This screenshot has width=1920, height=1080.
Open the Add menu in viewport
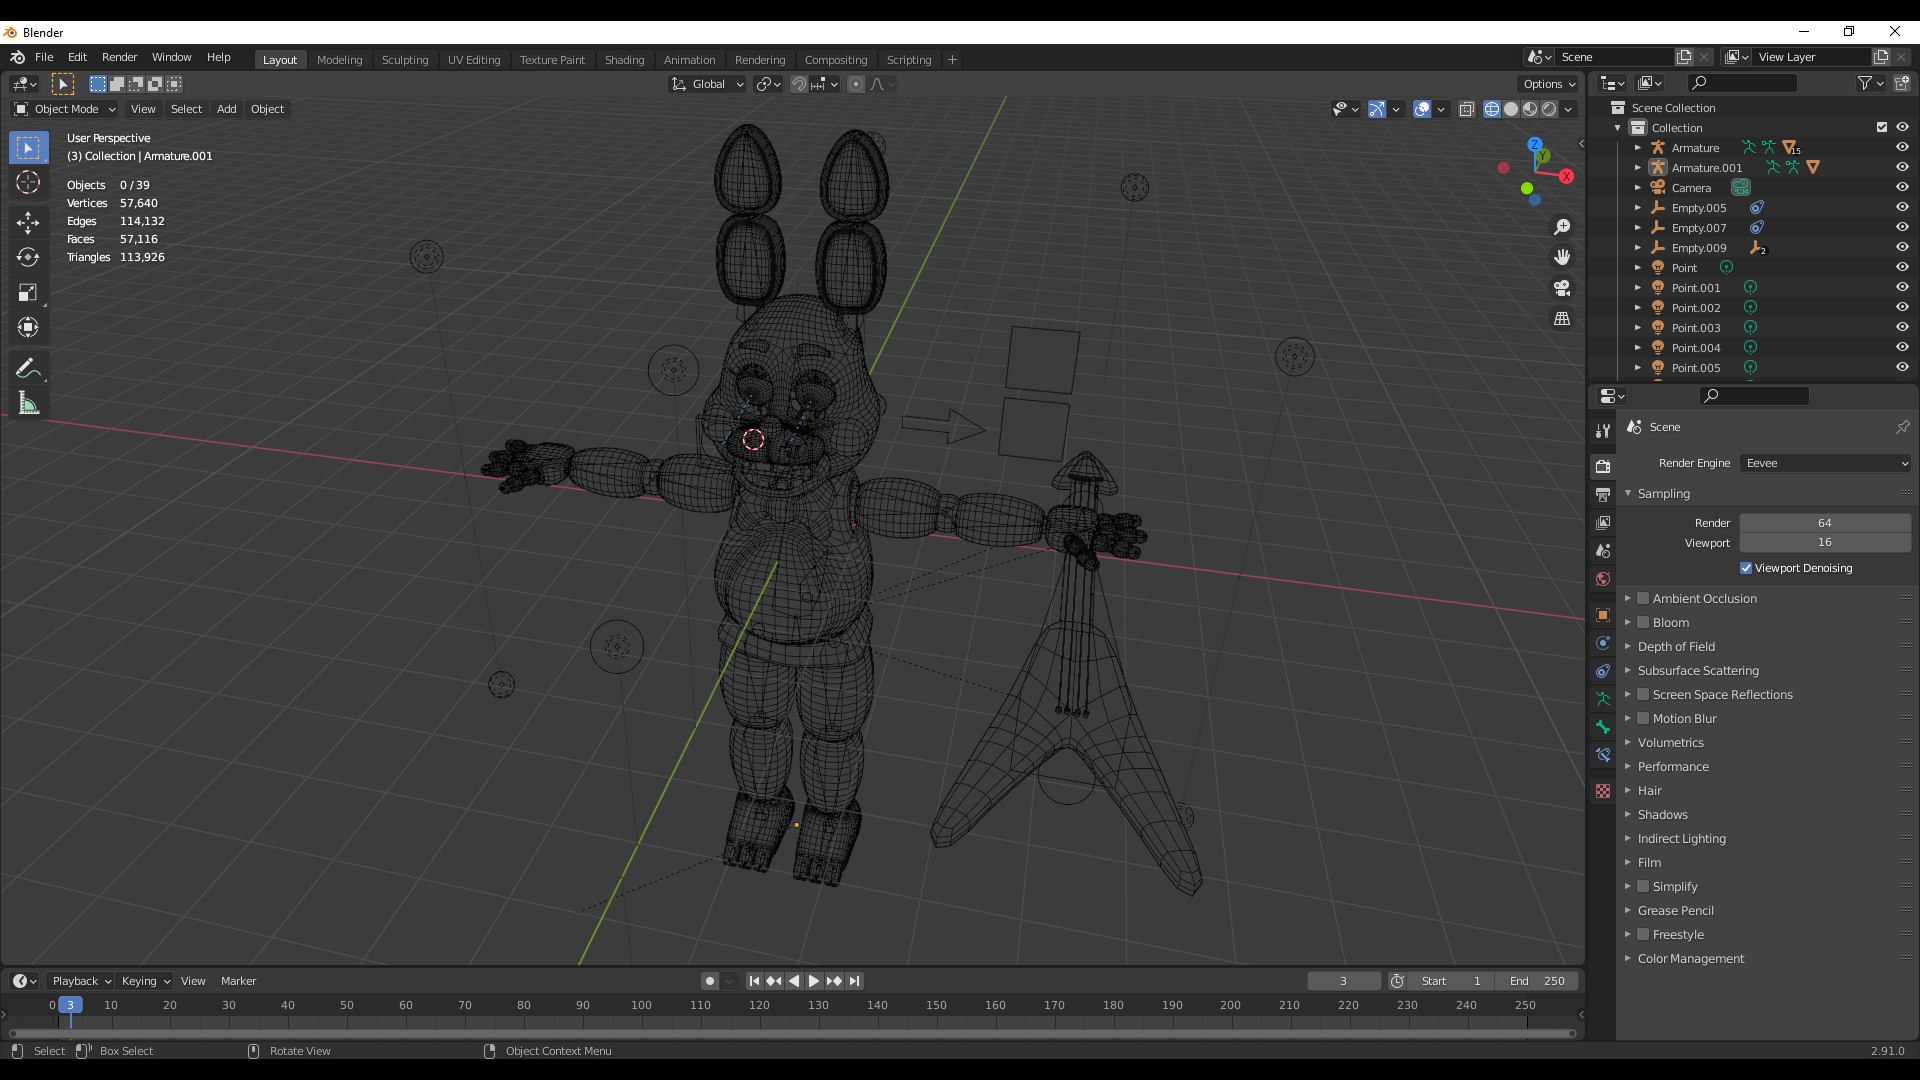click(x=227, y=109)
